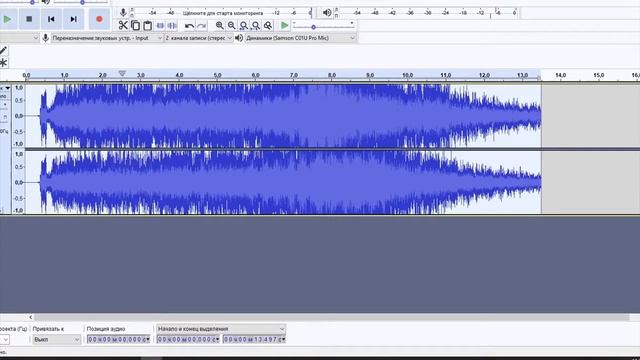Start recording with the red Record button
640x360 pixels.
pos(99,19)
